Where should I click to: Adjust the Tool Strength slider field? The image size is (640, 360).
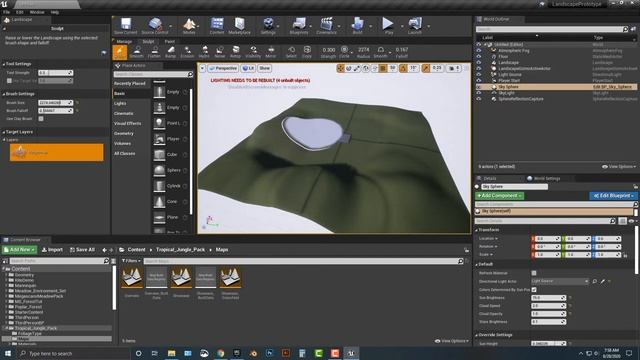56,73
